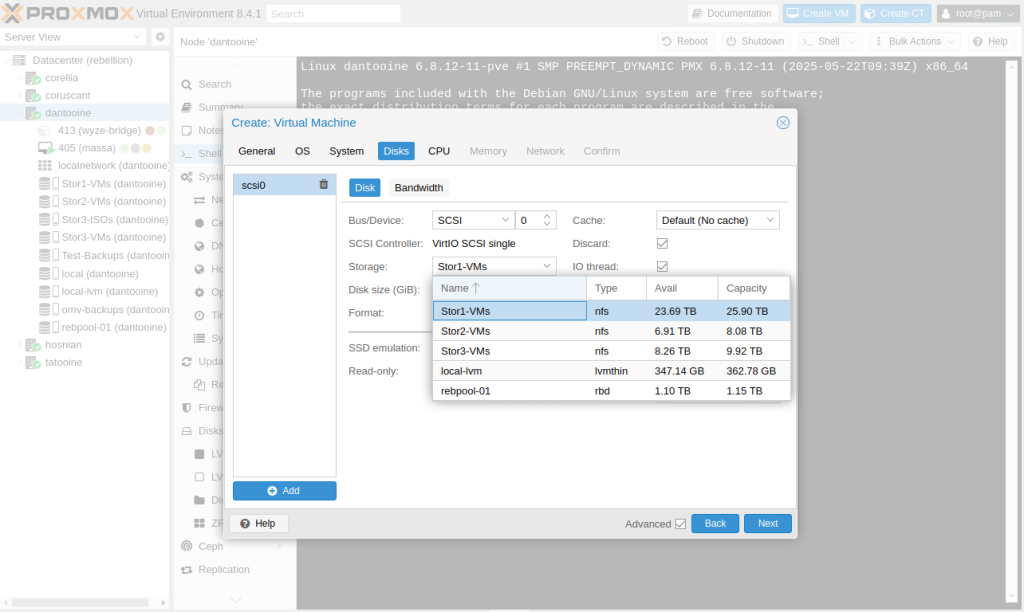The height and width of the screenshot is (612, 1024).
Task: Switch to the System tab
Action: (x=346, y=151)
